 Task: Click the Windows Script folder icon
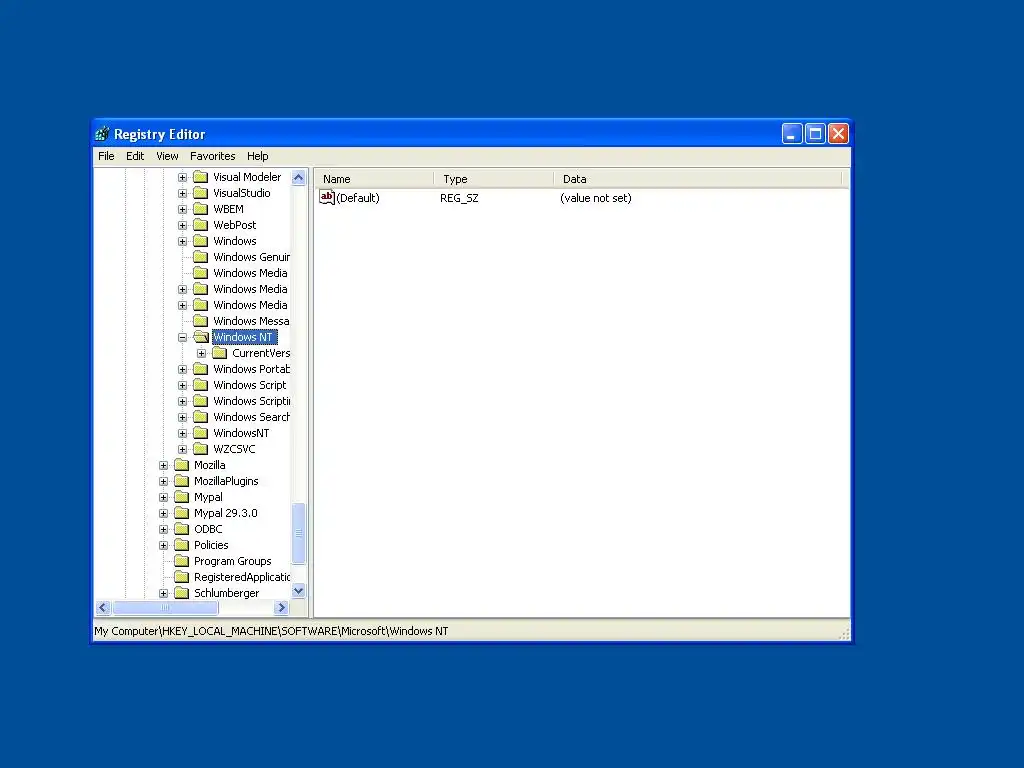(200, 385)
